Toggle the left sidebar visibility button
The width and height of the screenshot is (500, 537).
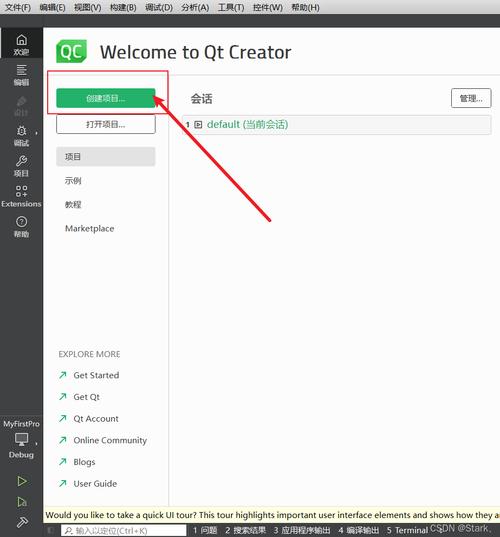[51, 530]
